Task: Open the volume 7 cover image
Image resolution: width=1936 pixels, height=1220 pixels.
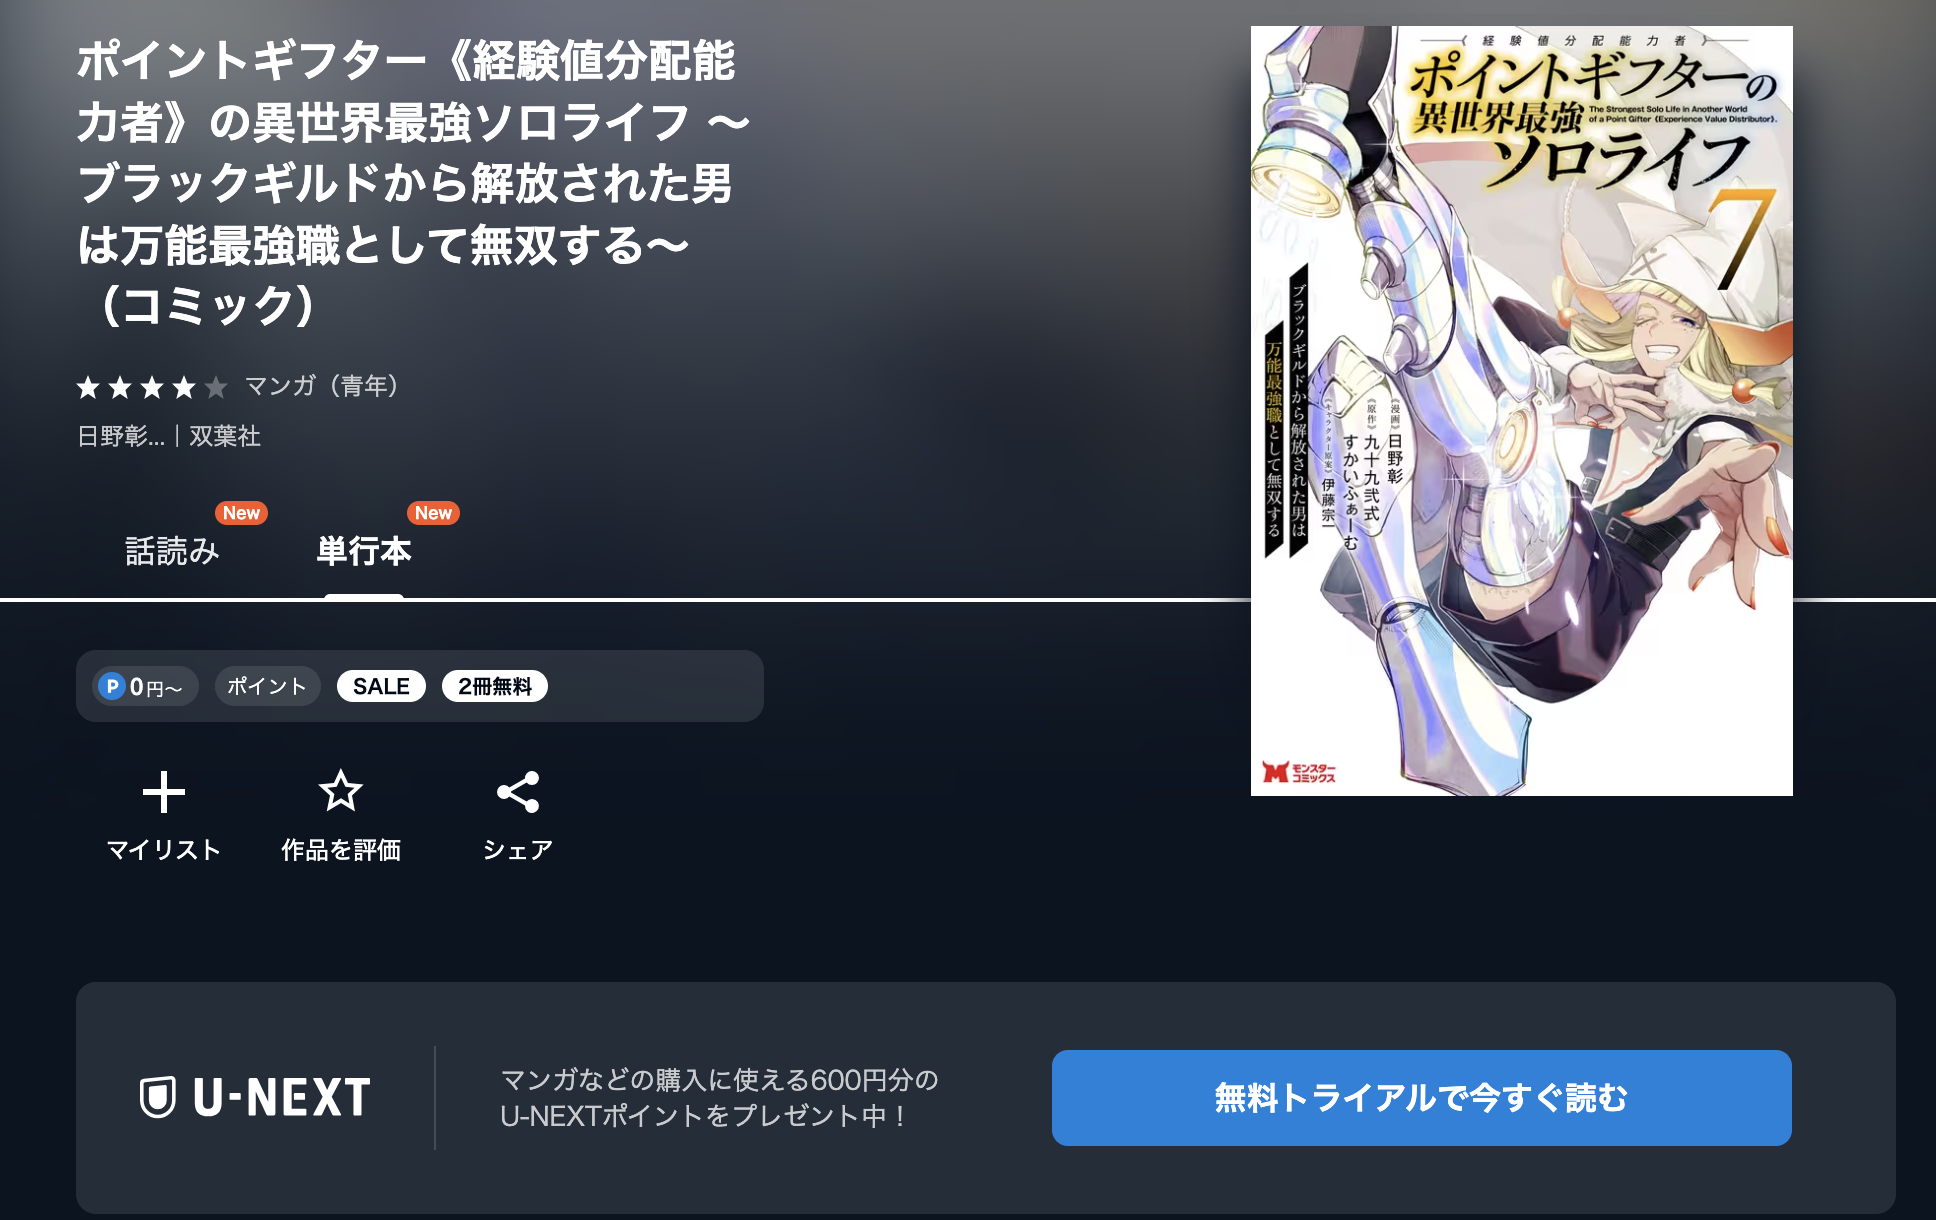Action: coord(1521,411)
